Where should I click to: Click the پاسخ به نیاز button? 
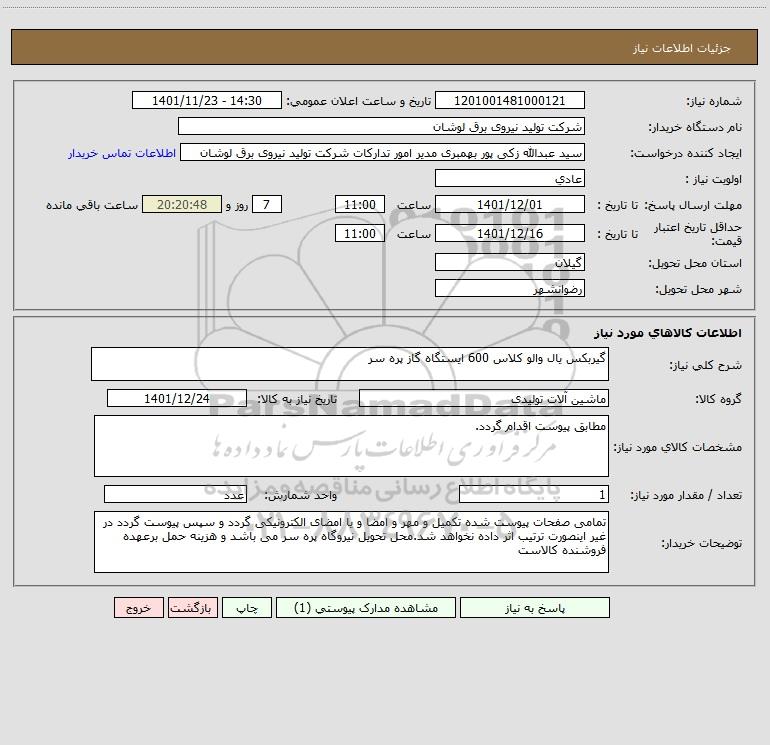(534, 607)
